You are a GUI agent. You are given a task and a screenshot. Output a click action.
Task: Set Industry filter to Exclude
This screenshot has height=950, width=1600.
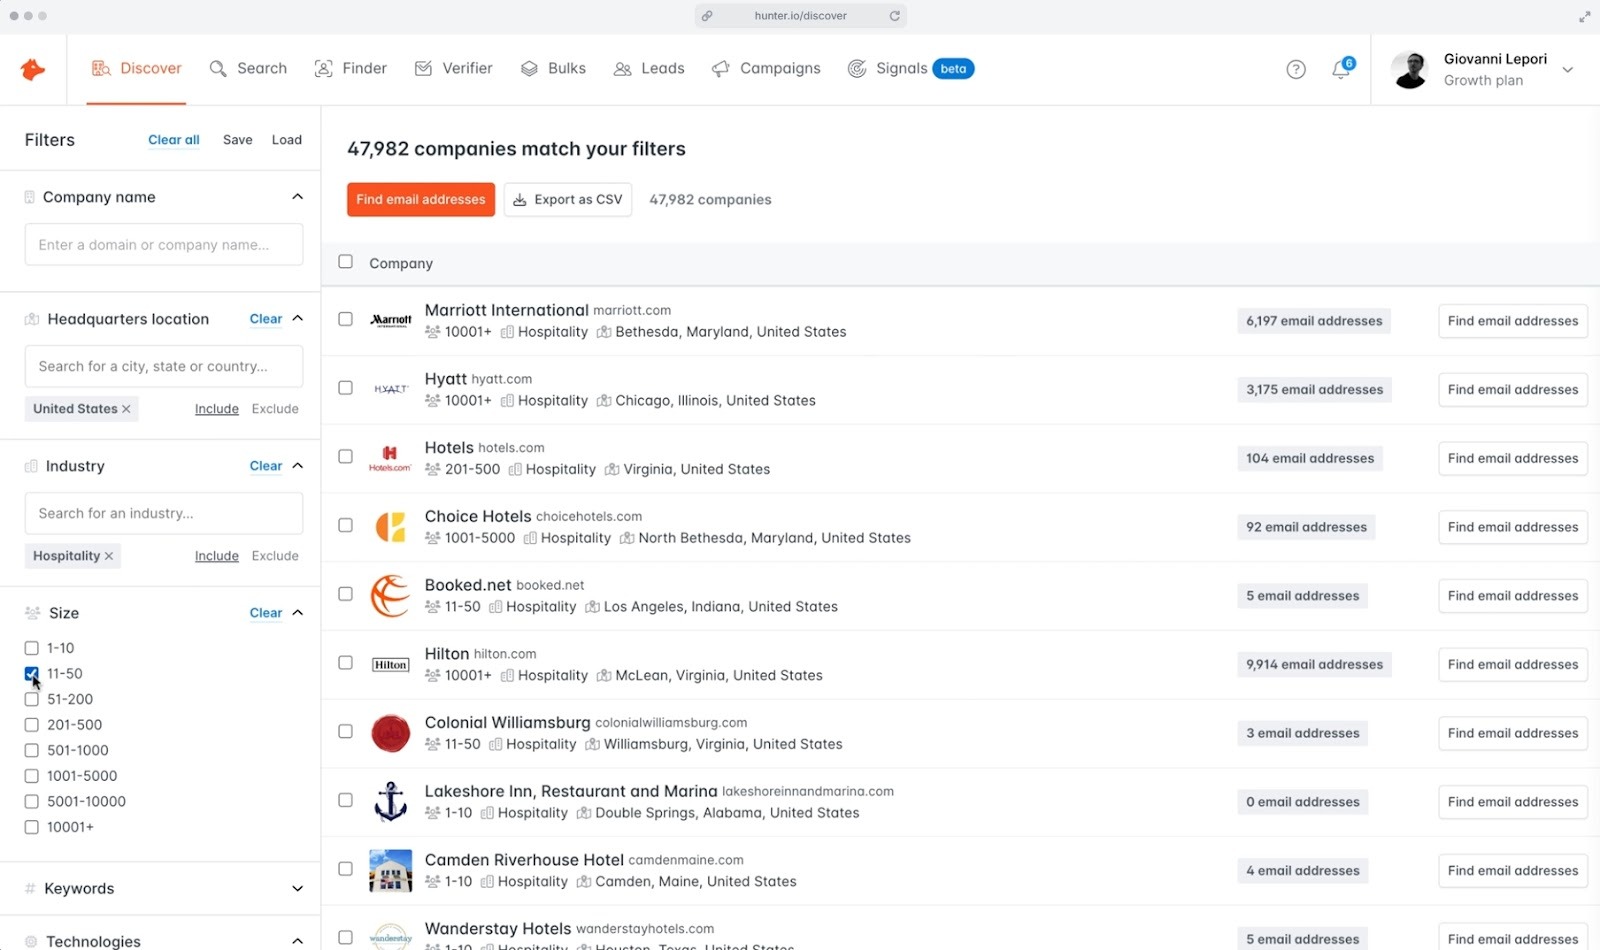coord(275,556)
